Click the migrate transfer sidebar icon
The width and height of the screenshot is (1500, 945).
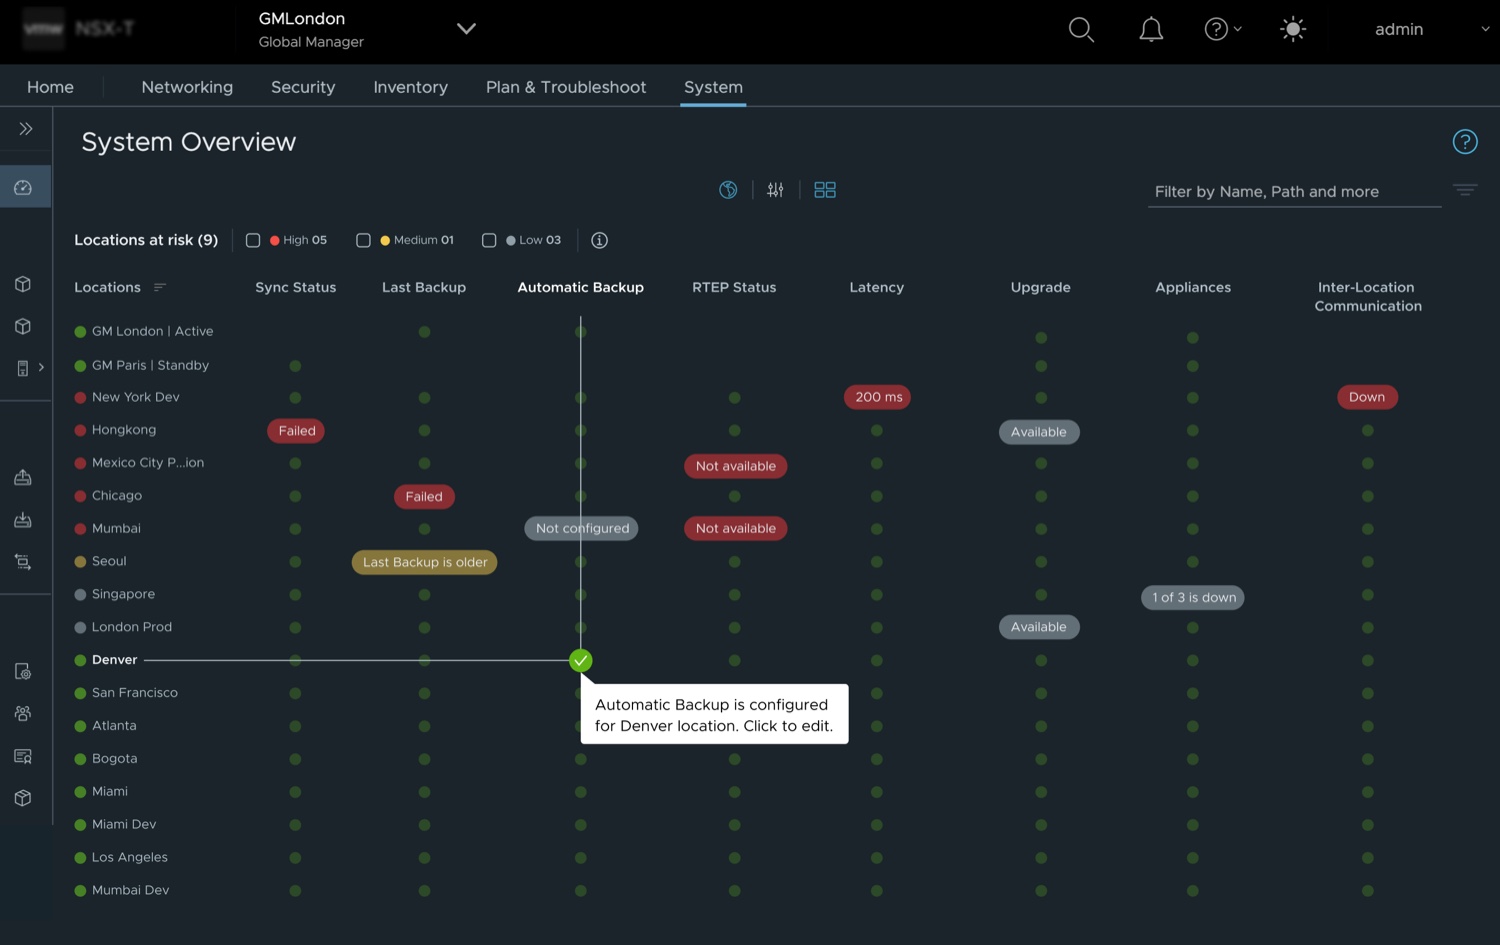[x=23, y=562]
